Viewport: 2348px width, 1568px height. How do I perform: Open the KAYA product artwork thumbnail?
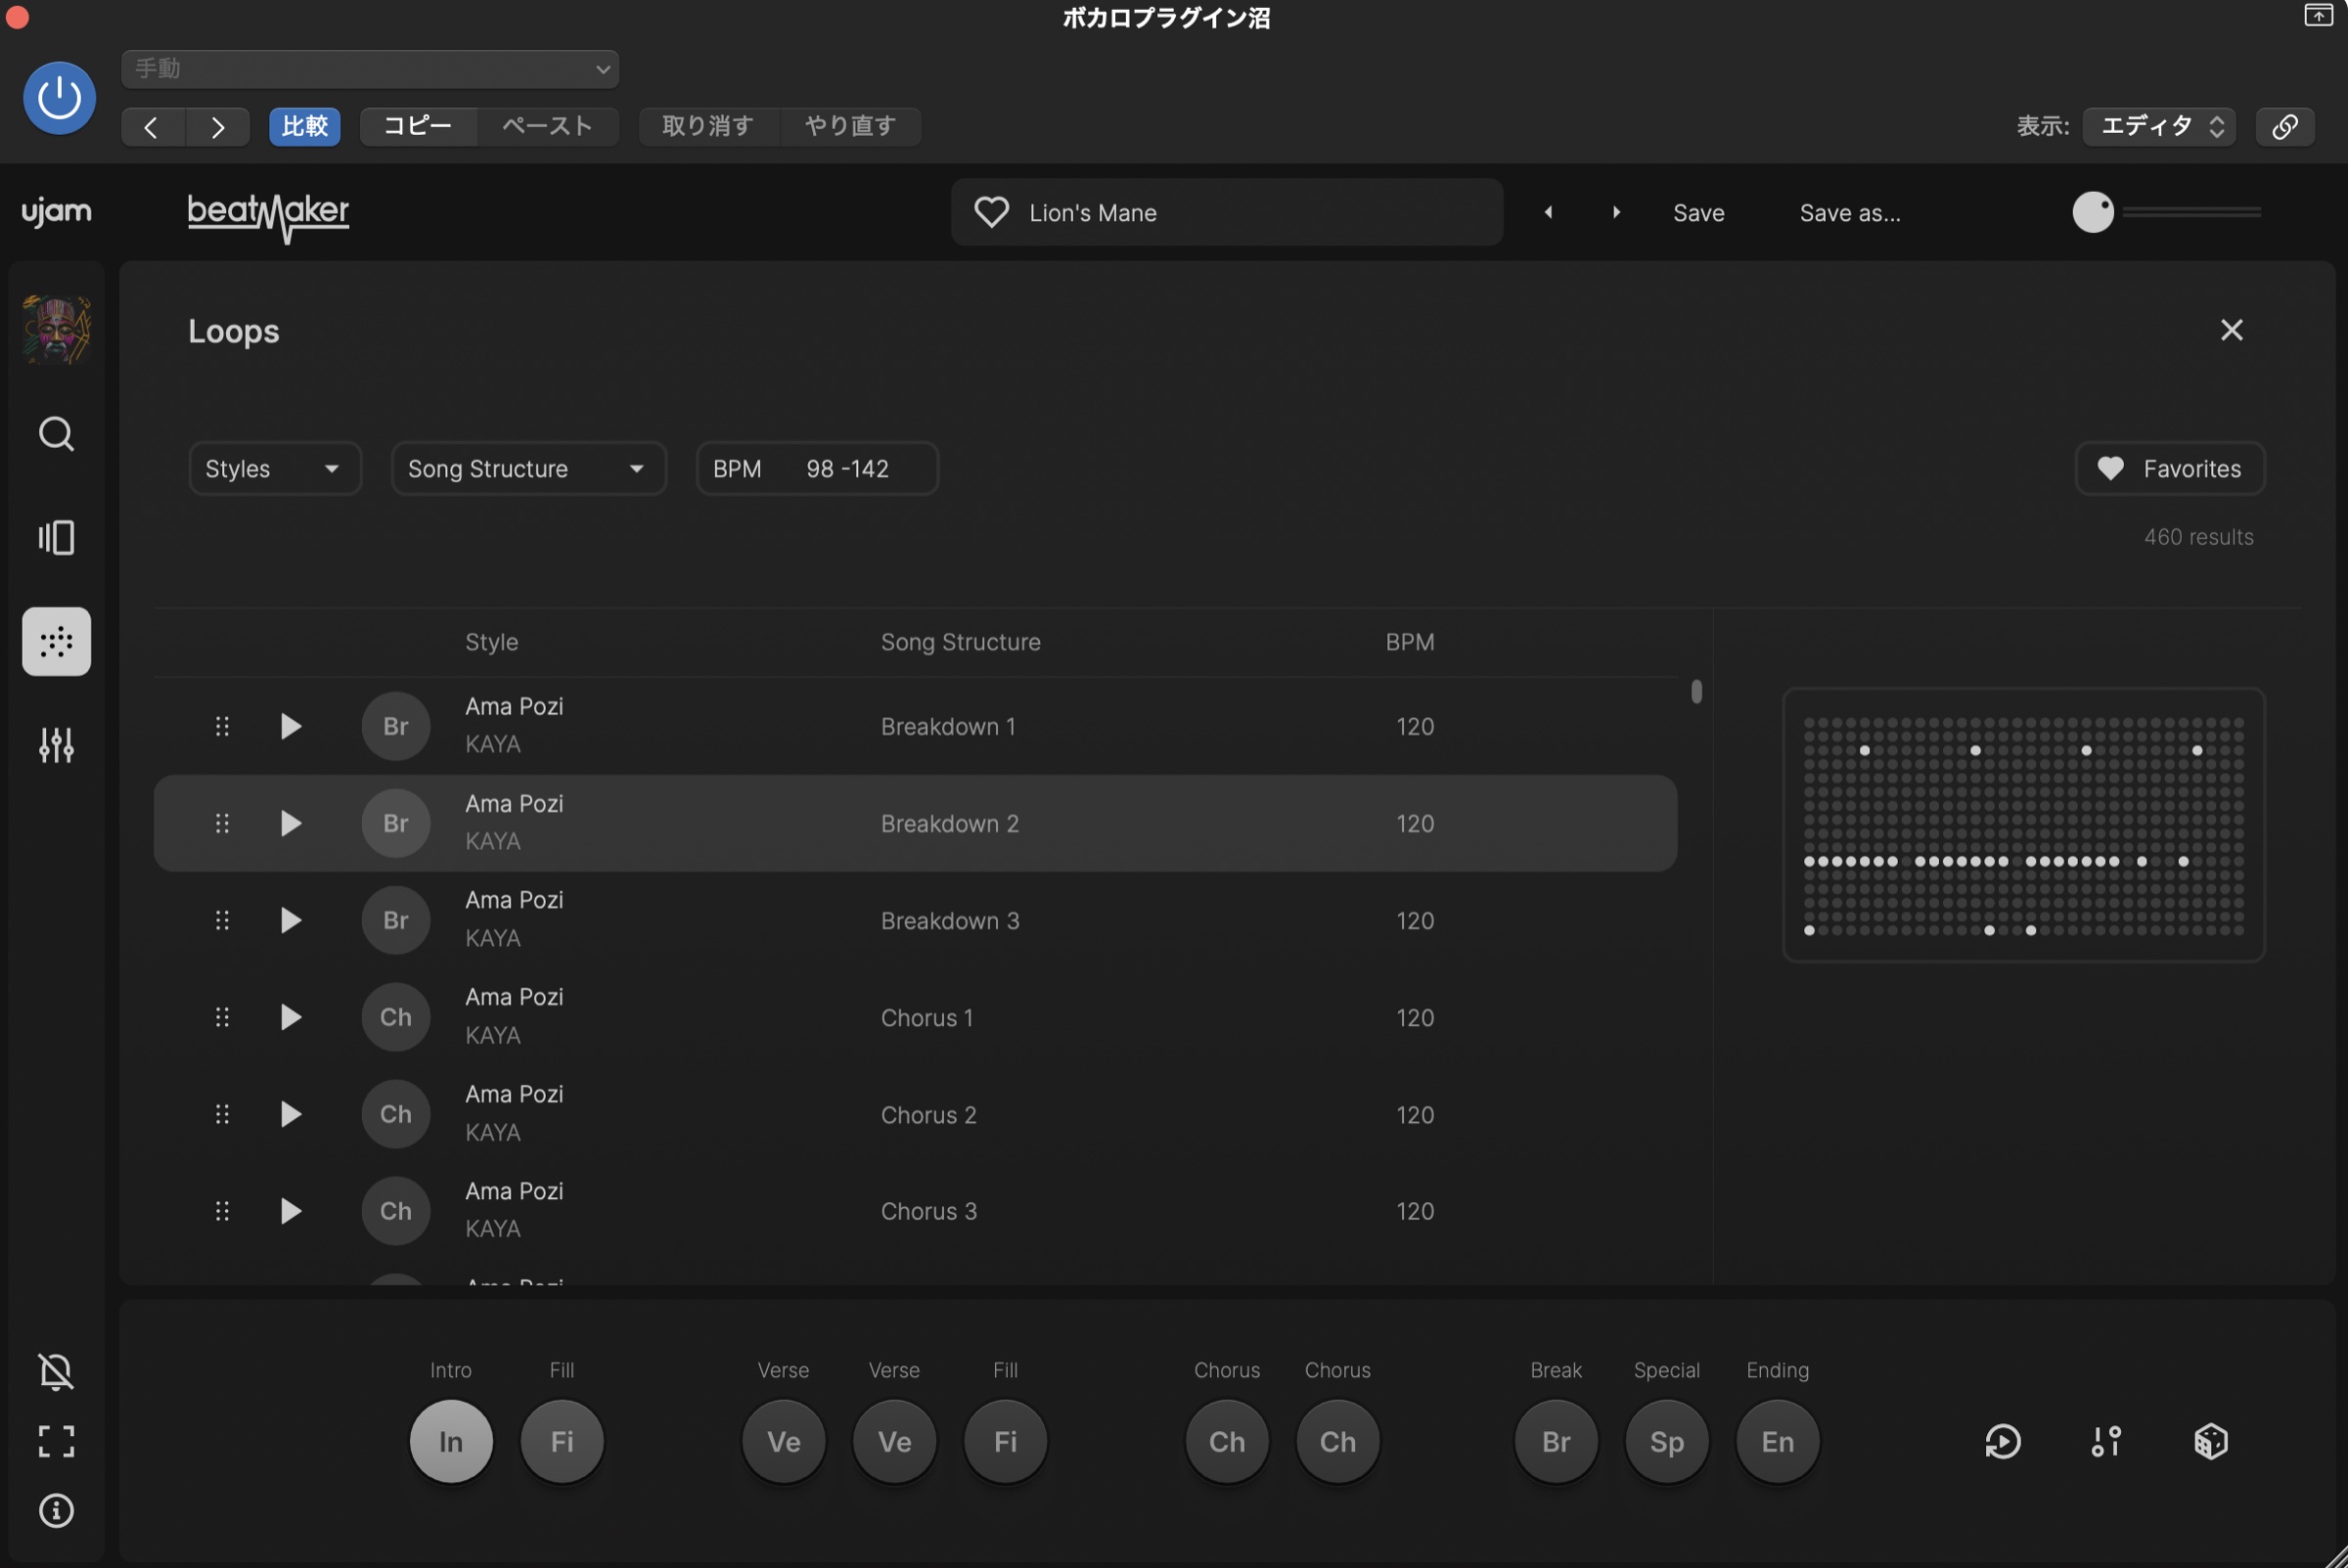point(56,329)
